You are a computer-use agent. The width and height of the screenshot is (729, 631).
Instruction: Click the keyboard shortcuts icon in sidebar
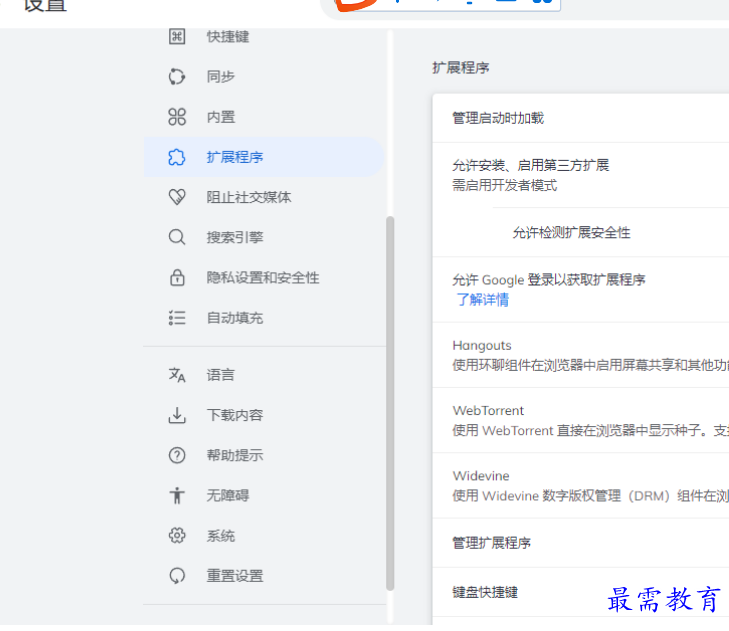click(x=177, y=36)
